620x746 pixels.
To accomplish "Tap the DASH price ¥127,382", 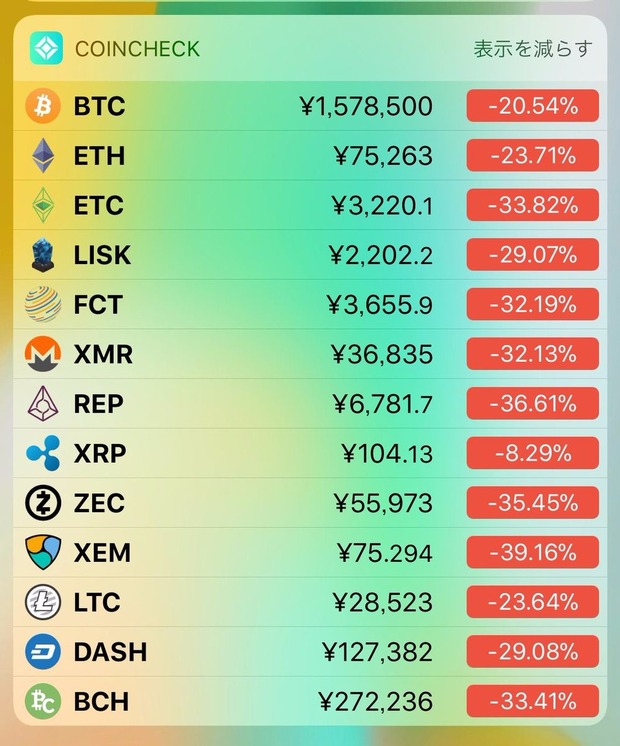I will coord(378,652).
